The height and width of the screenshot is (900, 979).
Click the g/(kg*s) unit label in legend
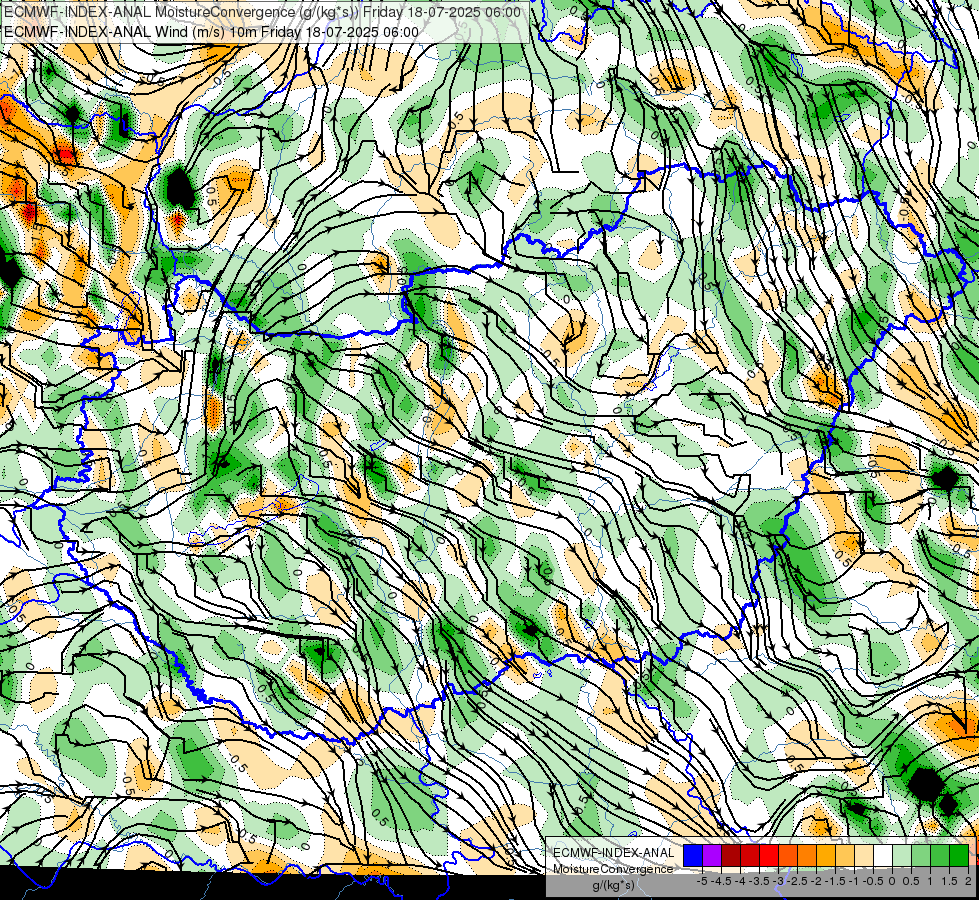[x=613, y=886]
